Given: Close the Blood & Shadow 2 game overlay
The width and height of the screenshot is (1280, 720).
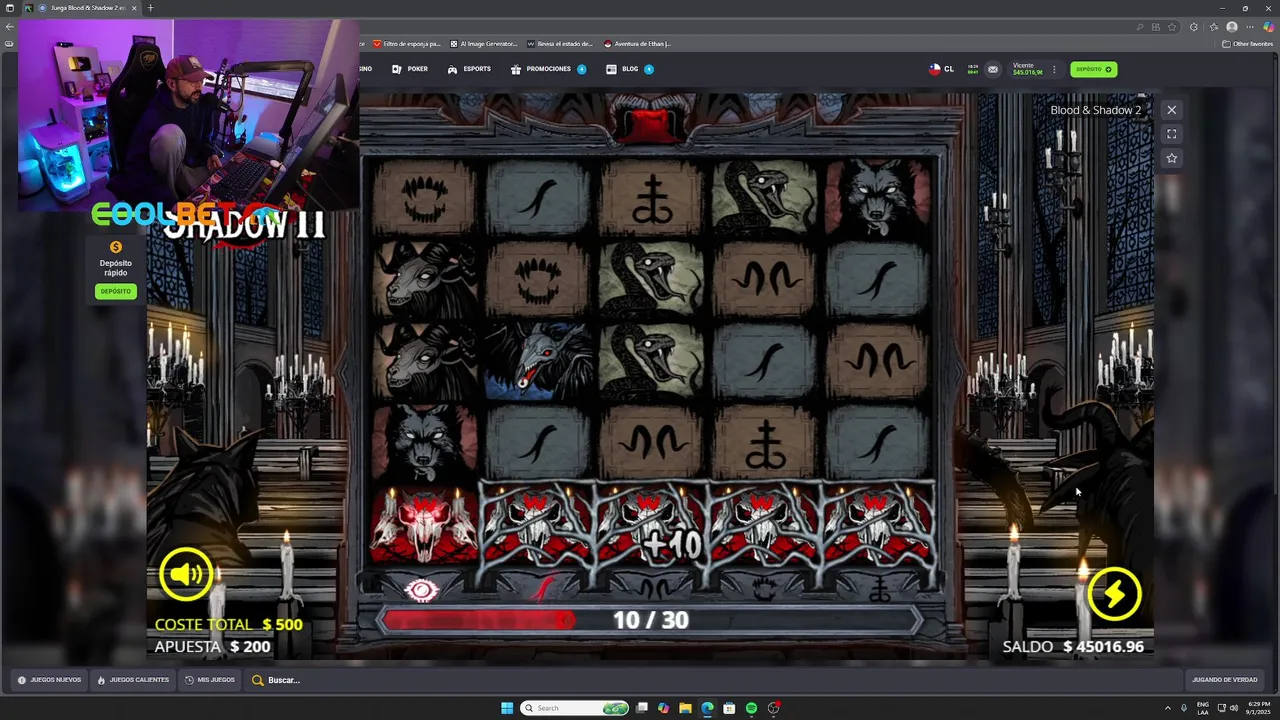Looking at the screenshot, I should (x=1171, y=110).
